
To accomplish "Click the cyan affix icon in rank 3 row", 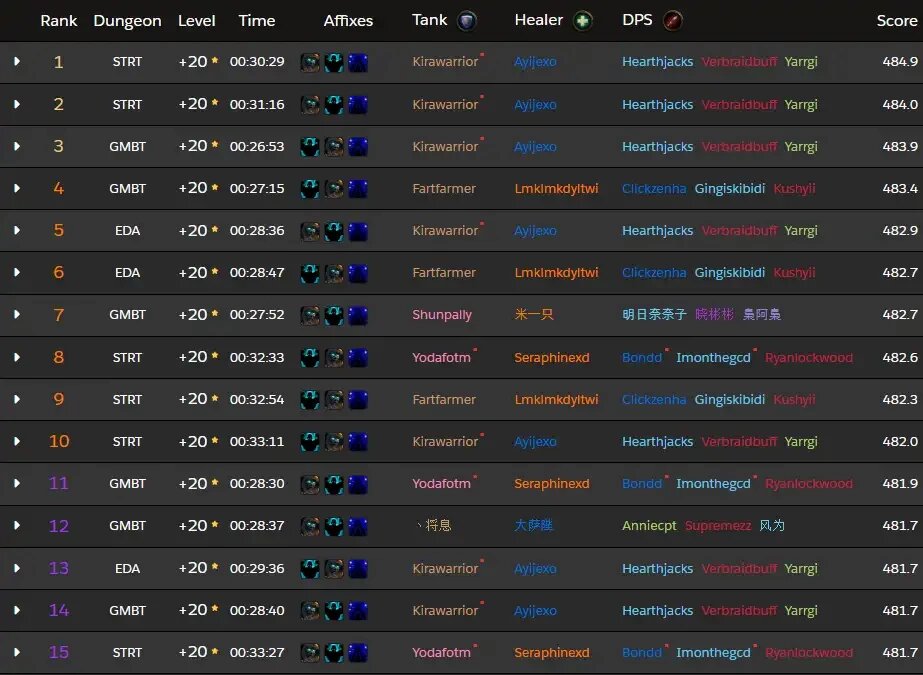I will pos(310,147).
